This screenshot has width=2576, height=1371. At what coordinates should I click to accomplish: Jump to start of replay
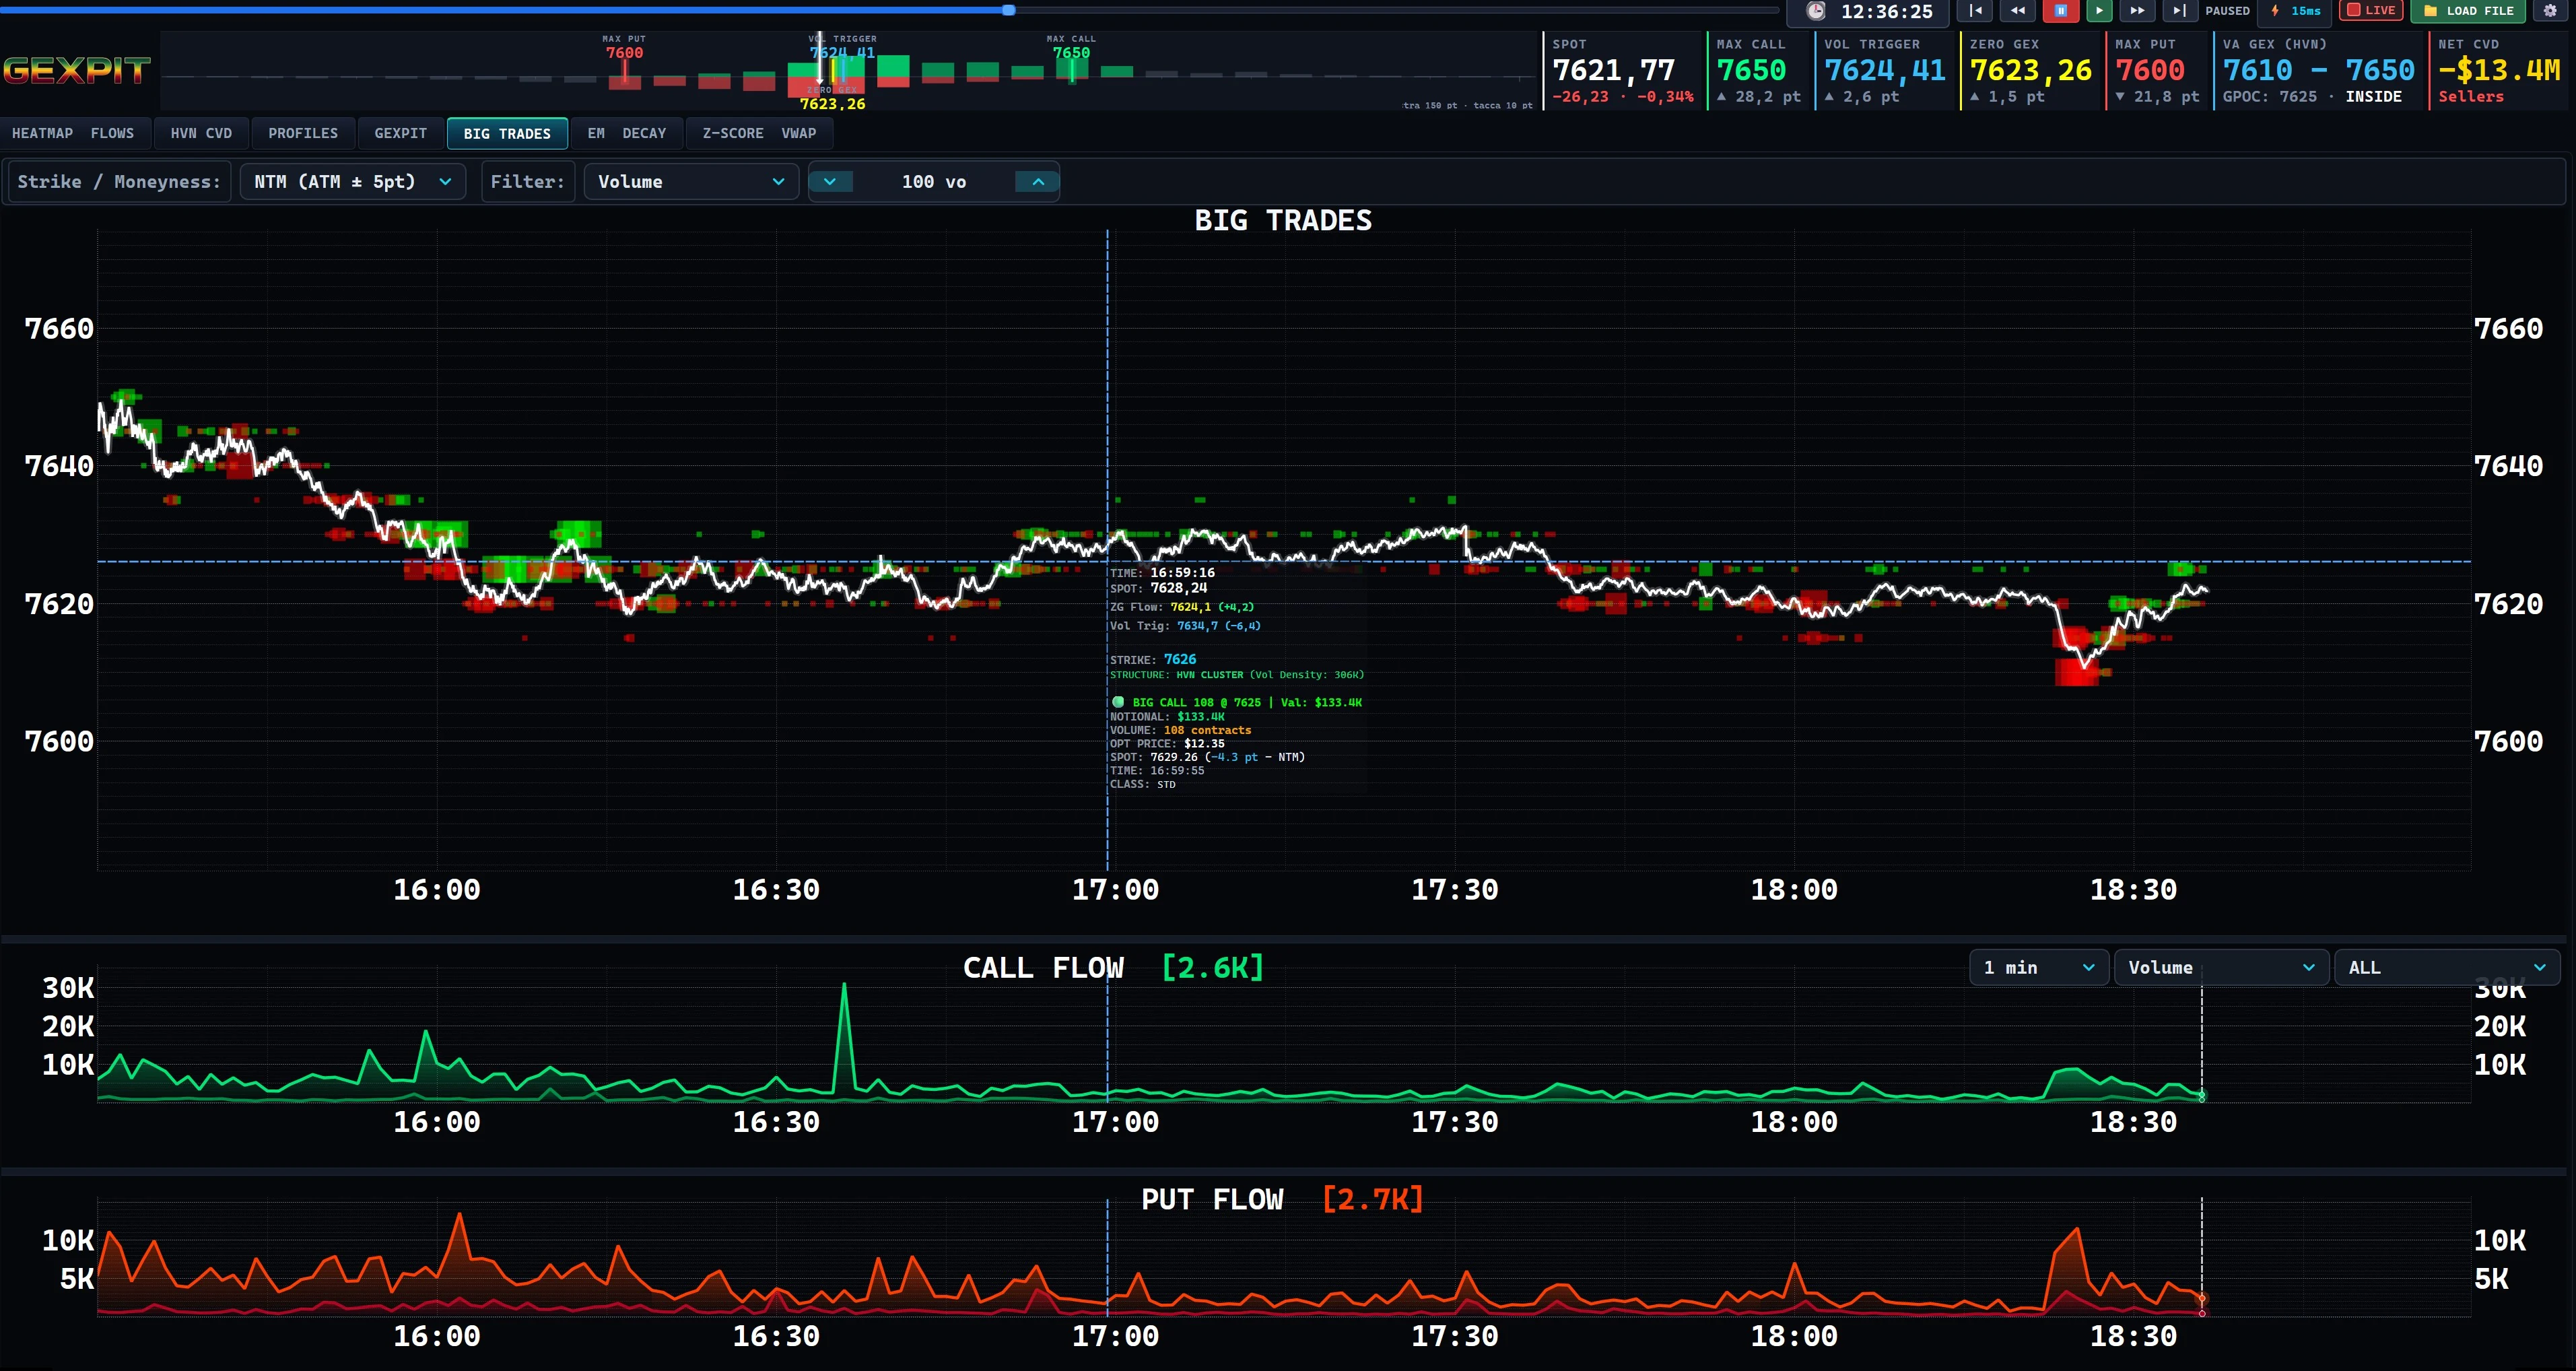pos(1975,11)
